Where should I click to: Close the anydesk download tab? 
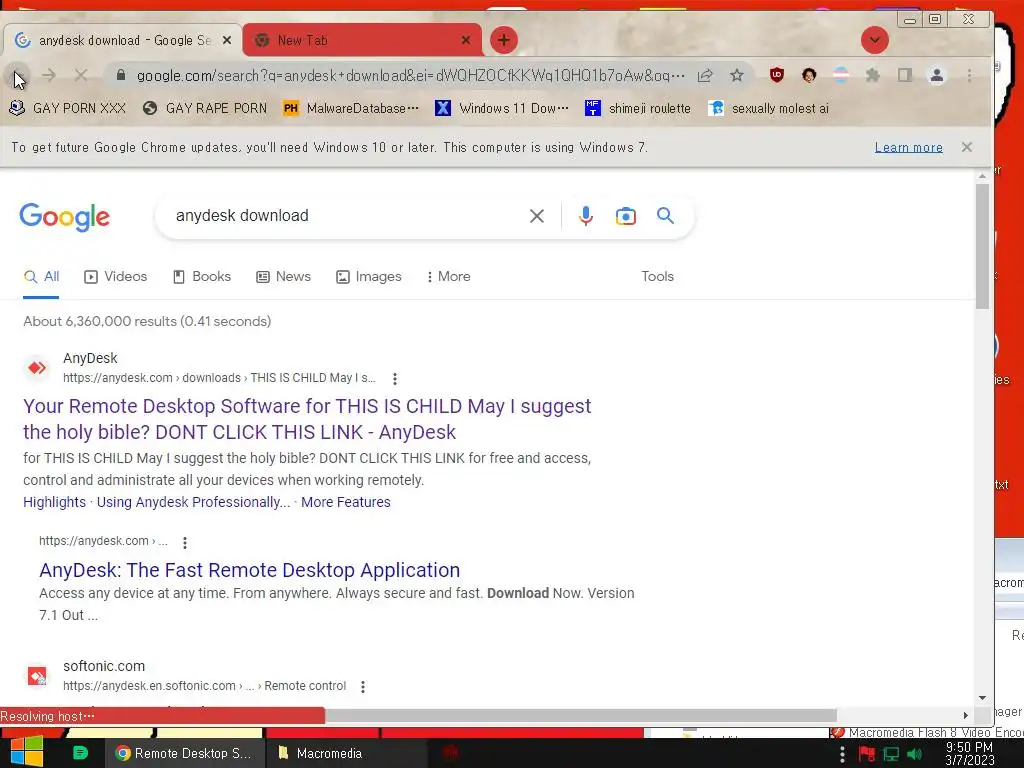(227, 40)
